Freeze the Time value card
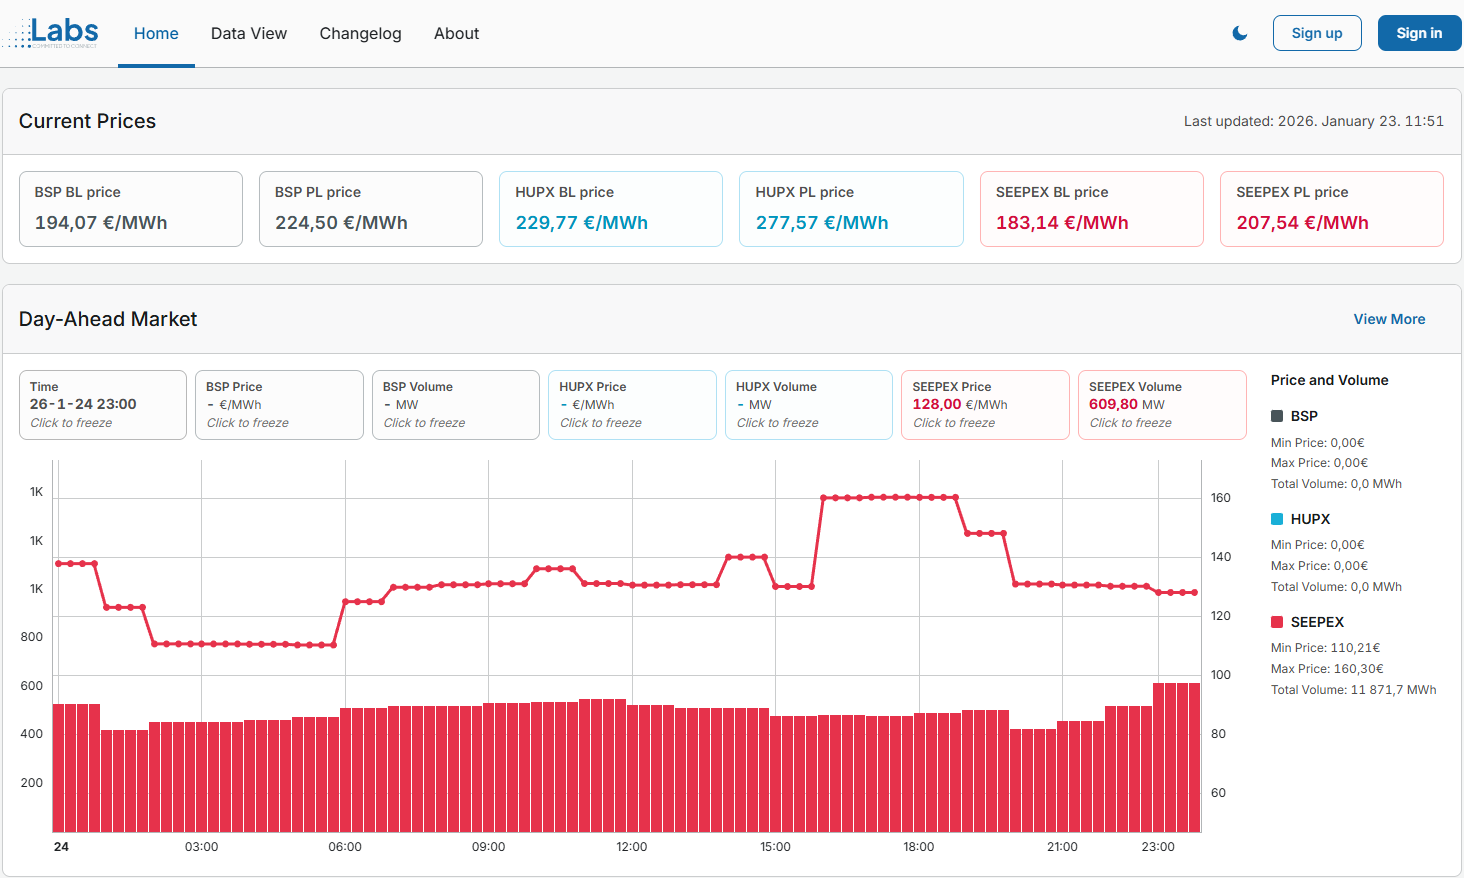The width and height of the screenshot is (1464, 878). pyautogui.click(x=102, y=405)
